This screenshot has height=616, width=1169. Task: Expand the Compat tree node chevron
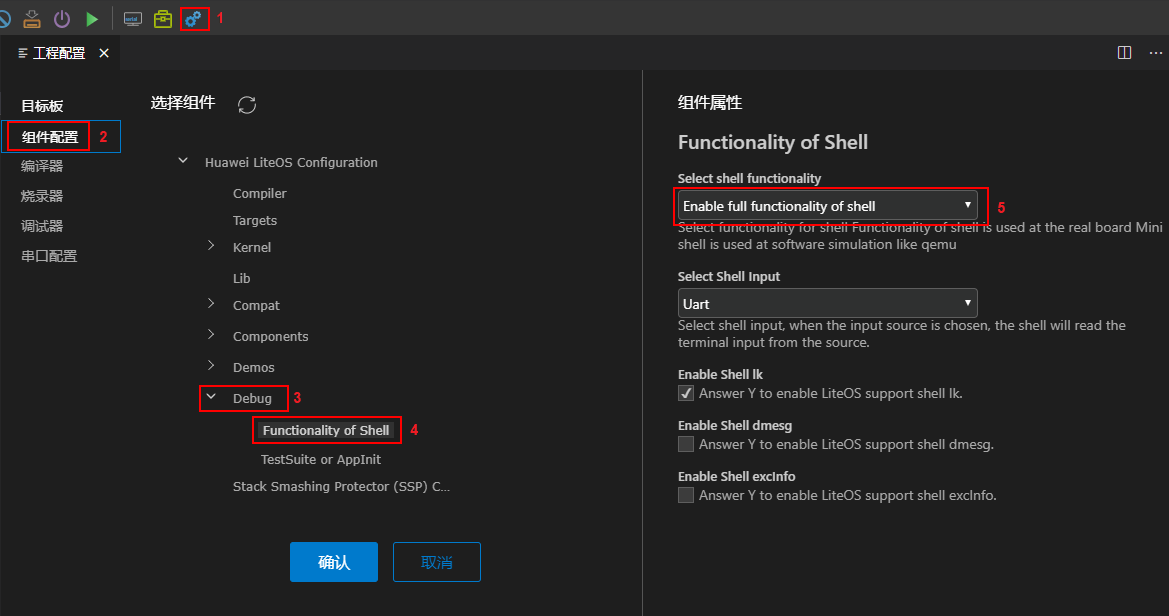[x=211, y=304]
